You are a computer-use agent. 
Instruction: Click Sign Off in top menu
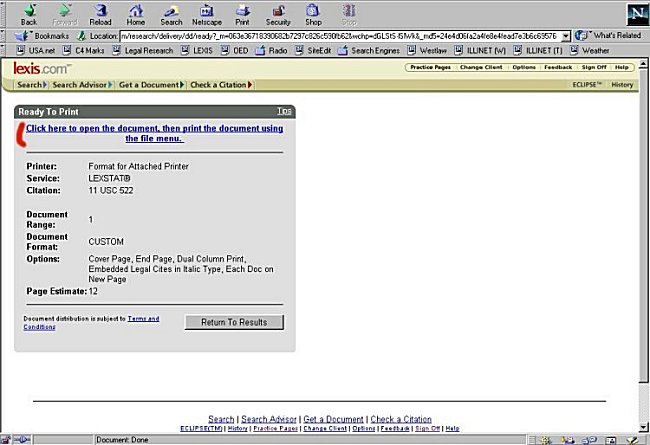coord(594,67)
